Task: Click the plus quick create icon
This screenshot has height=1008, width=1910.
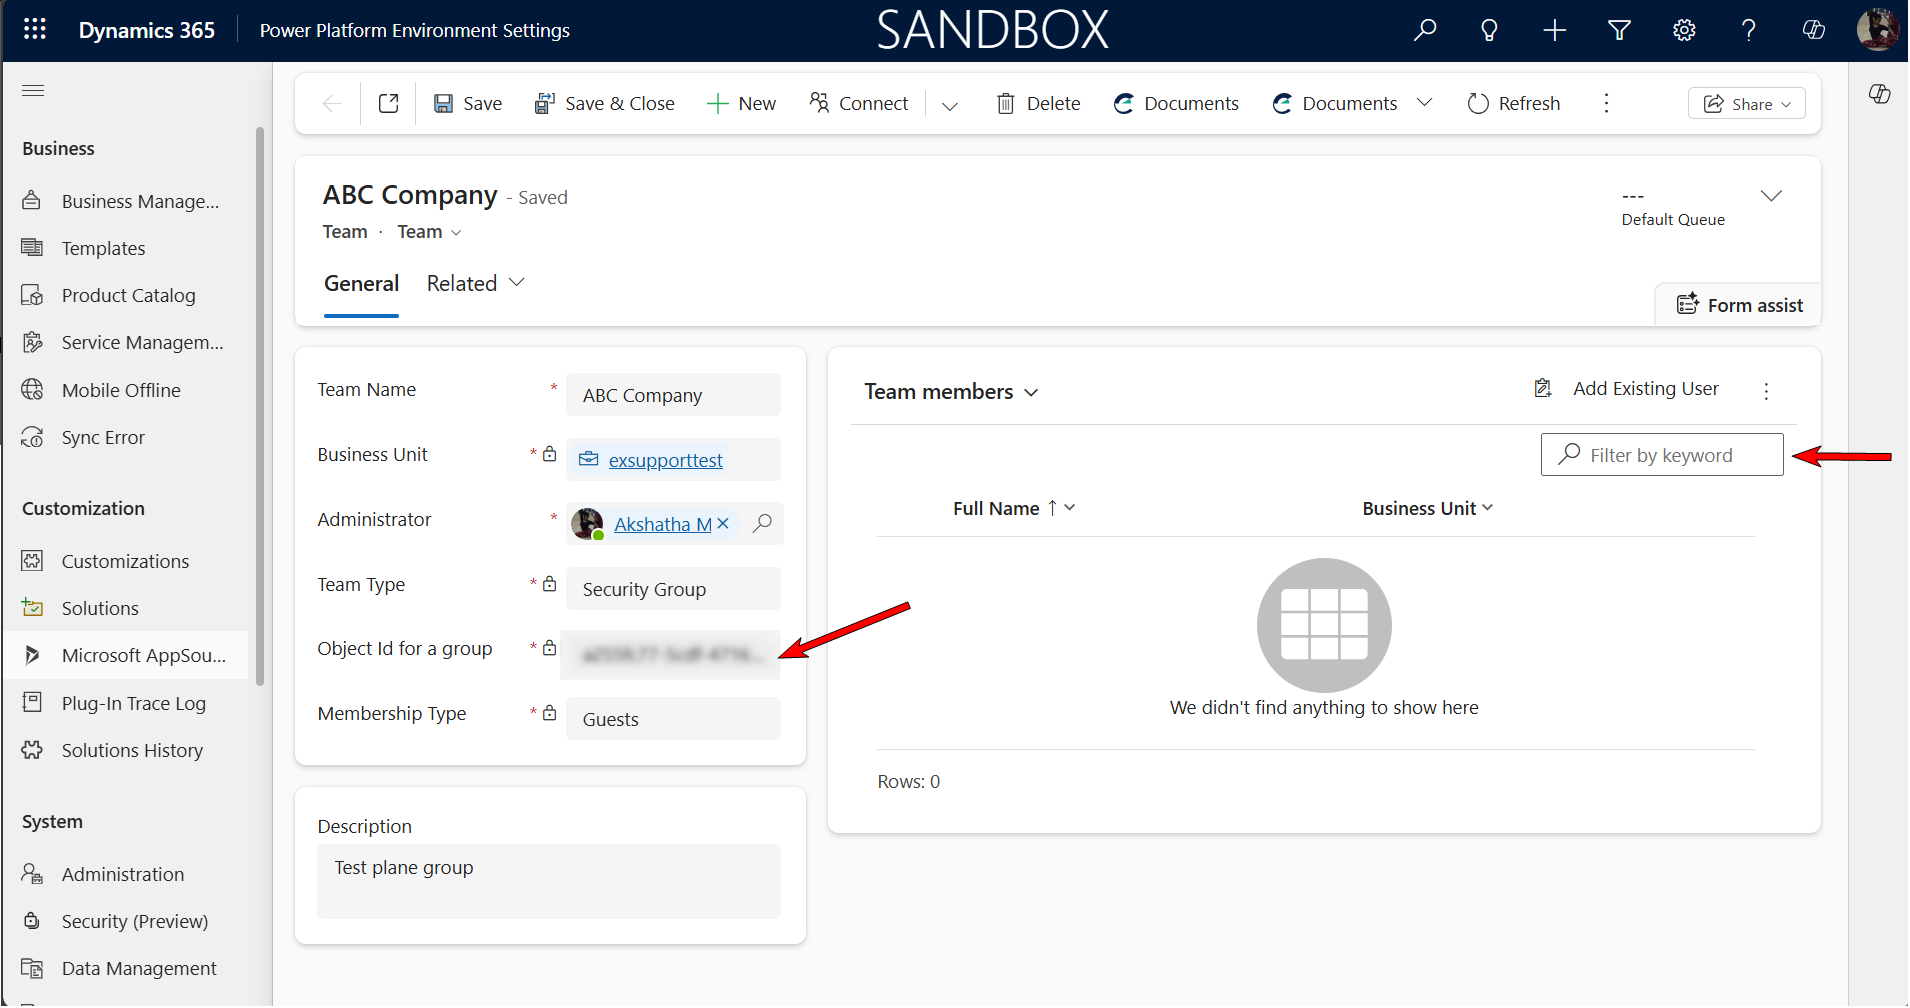Action: (x=1554, y=30)
